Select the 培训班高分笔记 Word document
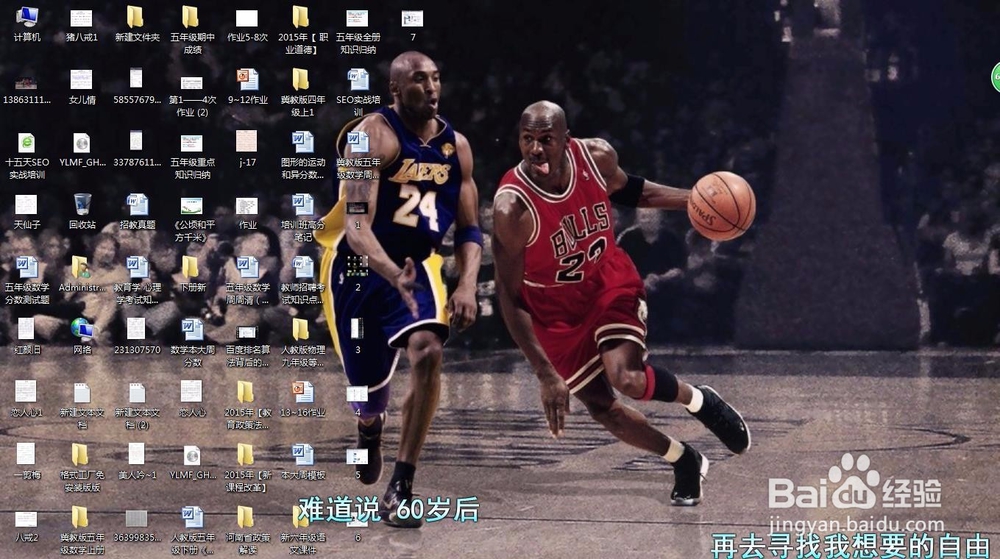This screenshot has height=559, width=1000. (302, 205)
